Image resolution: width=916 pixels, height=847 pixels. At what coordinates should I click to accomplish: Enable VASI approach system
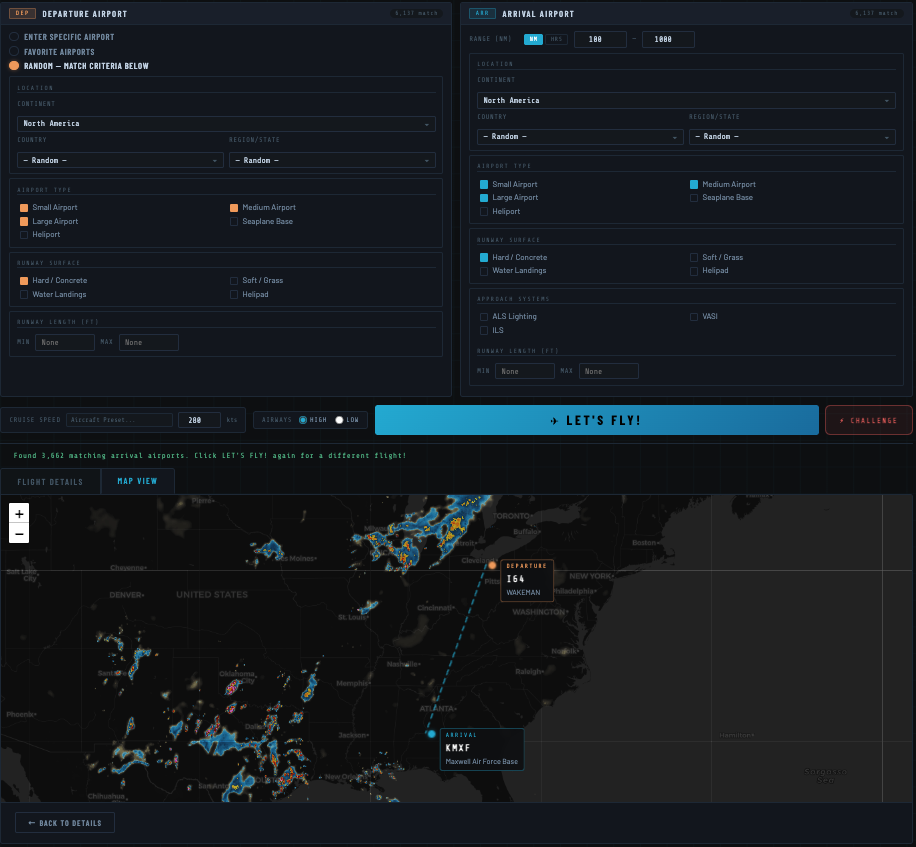693,317
